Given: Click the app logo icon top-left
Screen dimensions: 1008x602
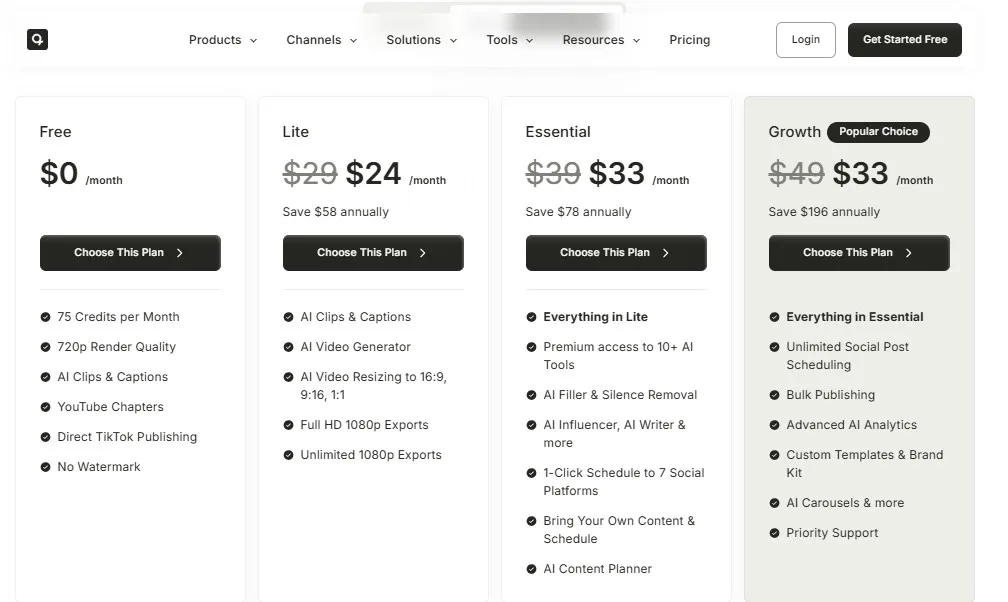Looking at the screenshot, I should coord(37,39).
